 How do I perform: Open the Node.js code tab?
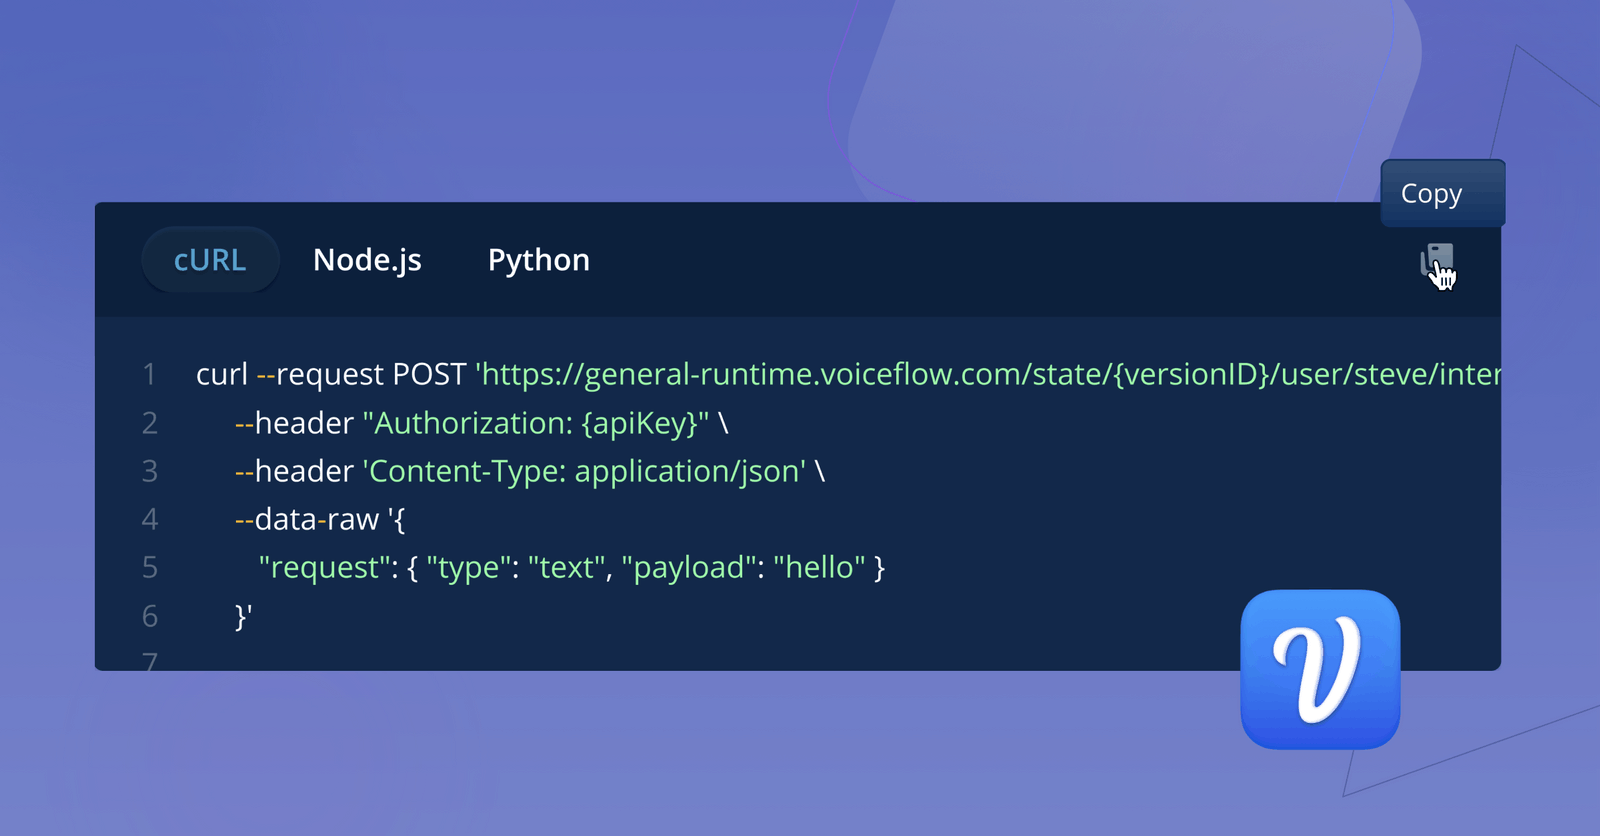tap(367, 260)
